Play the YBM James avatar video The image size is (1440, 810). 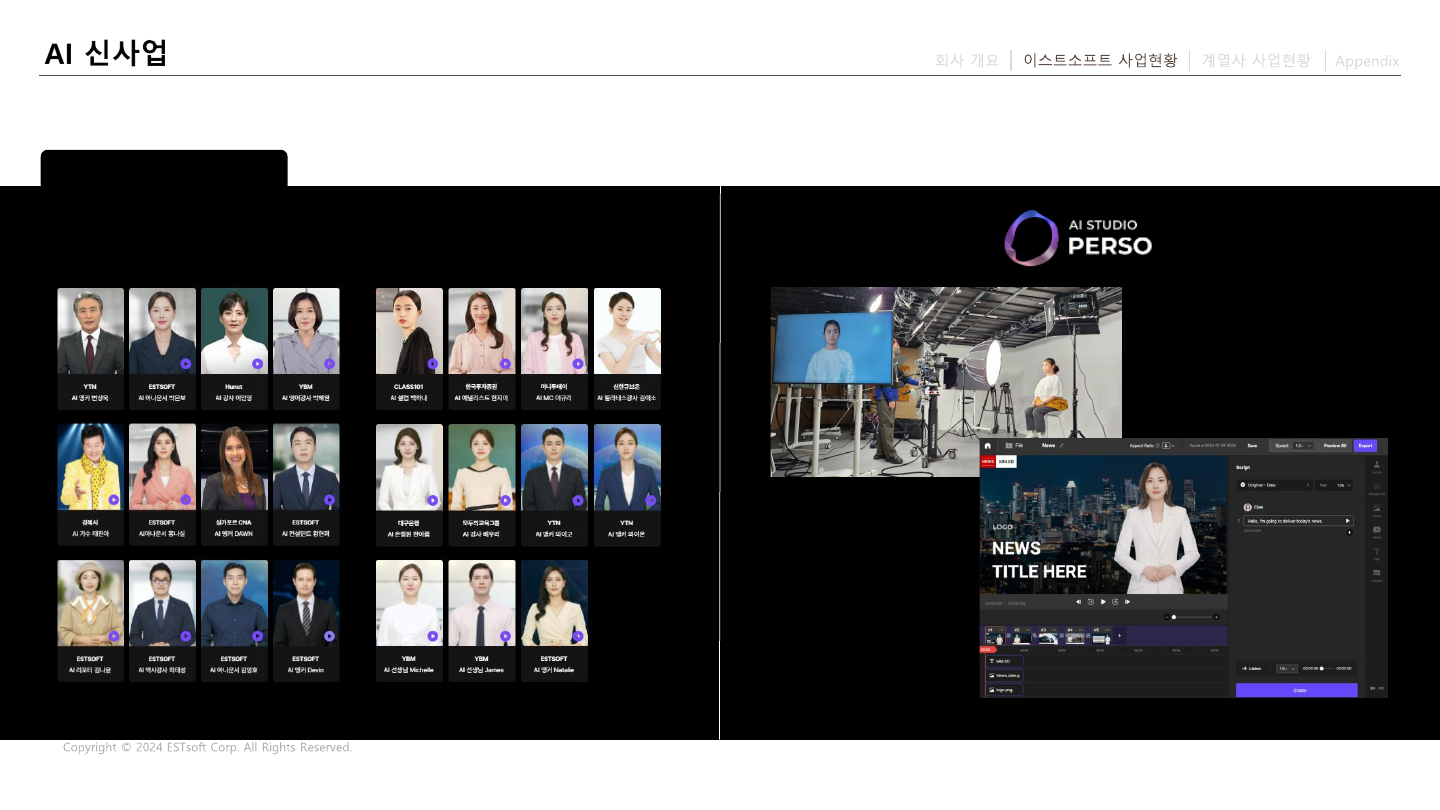click(x=505, y=636)
